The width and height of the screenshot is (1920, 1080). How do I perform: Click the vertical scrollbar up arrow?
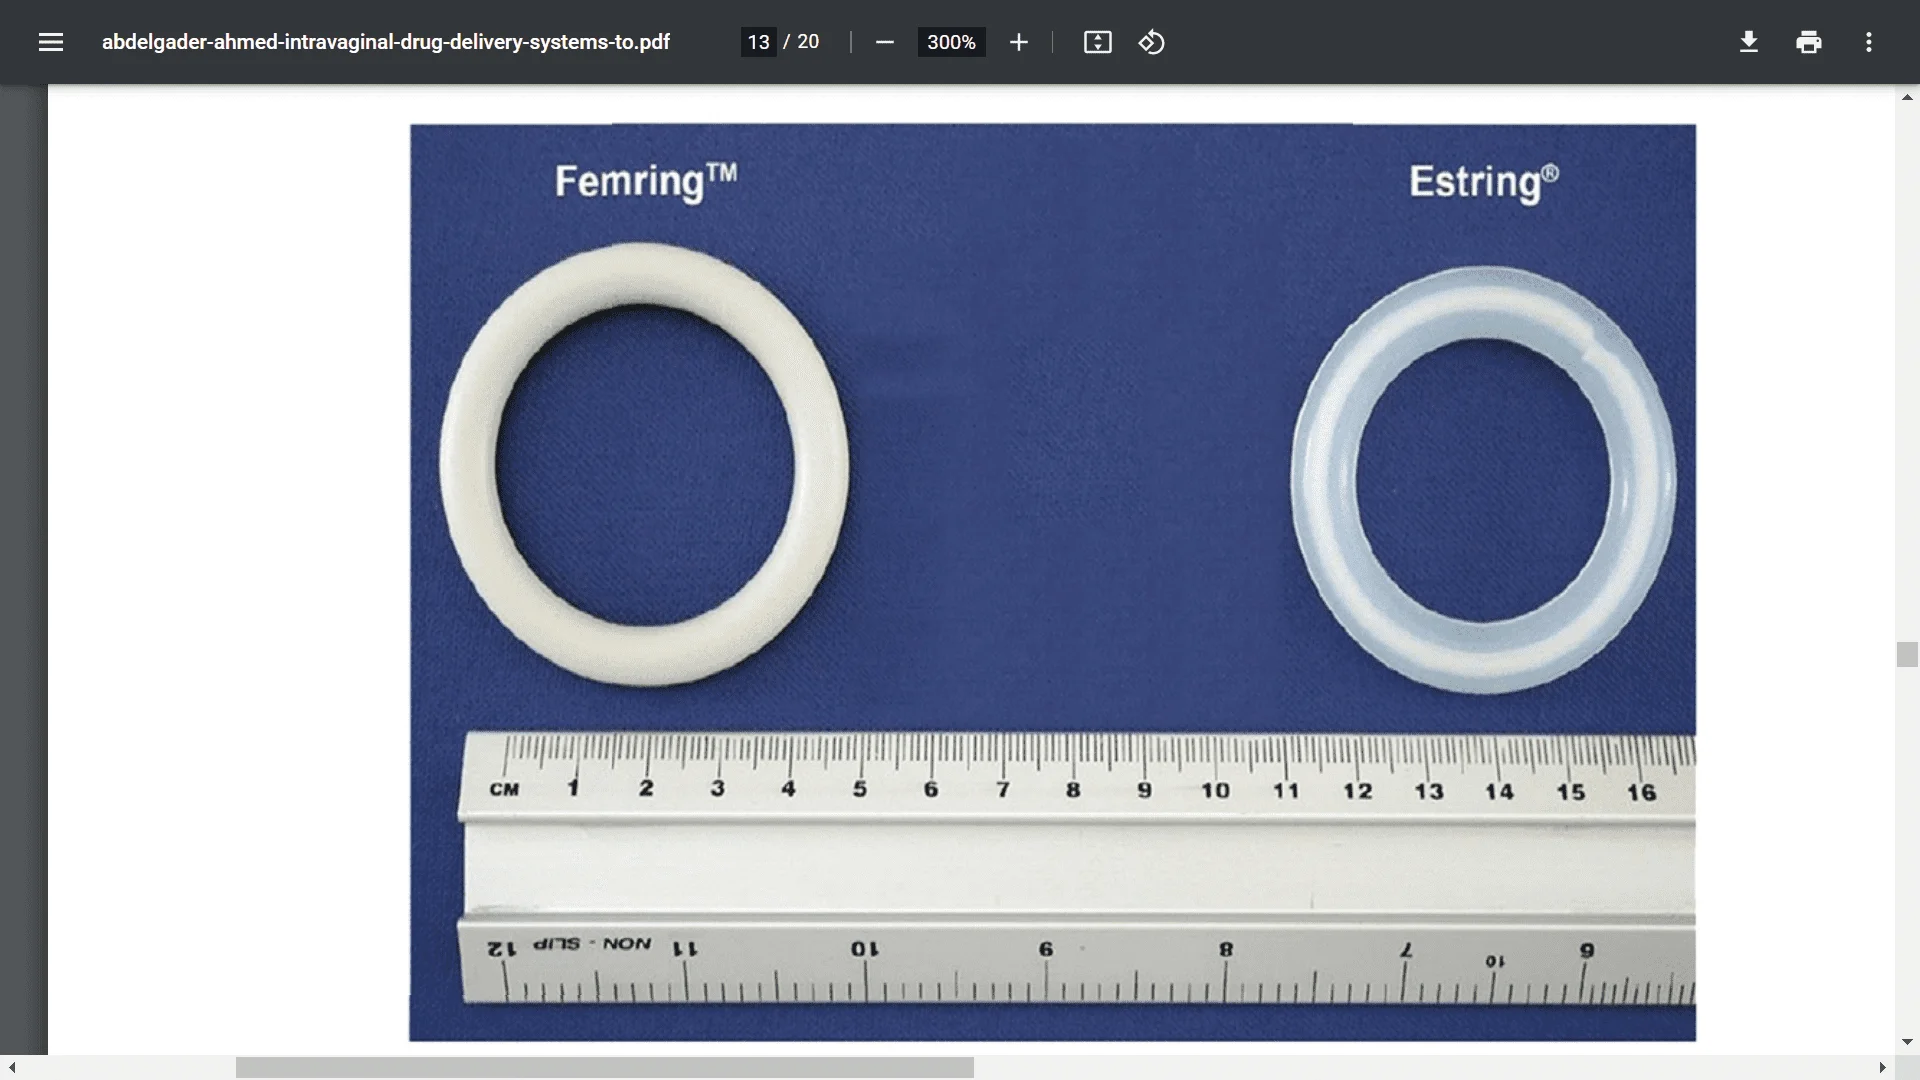pos(1907,97)
